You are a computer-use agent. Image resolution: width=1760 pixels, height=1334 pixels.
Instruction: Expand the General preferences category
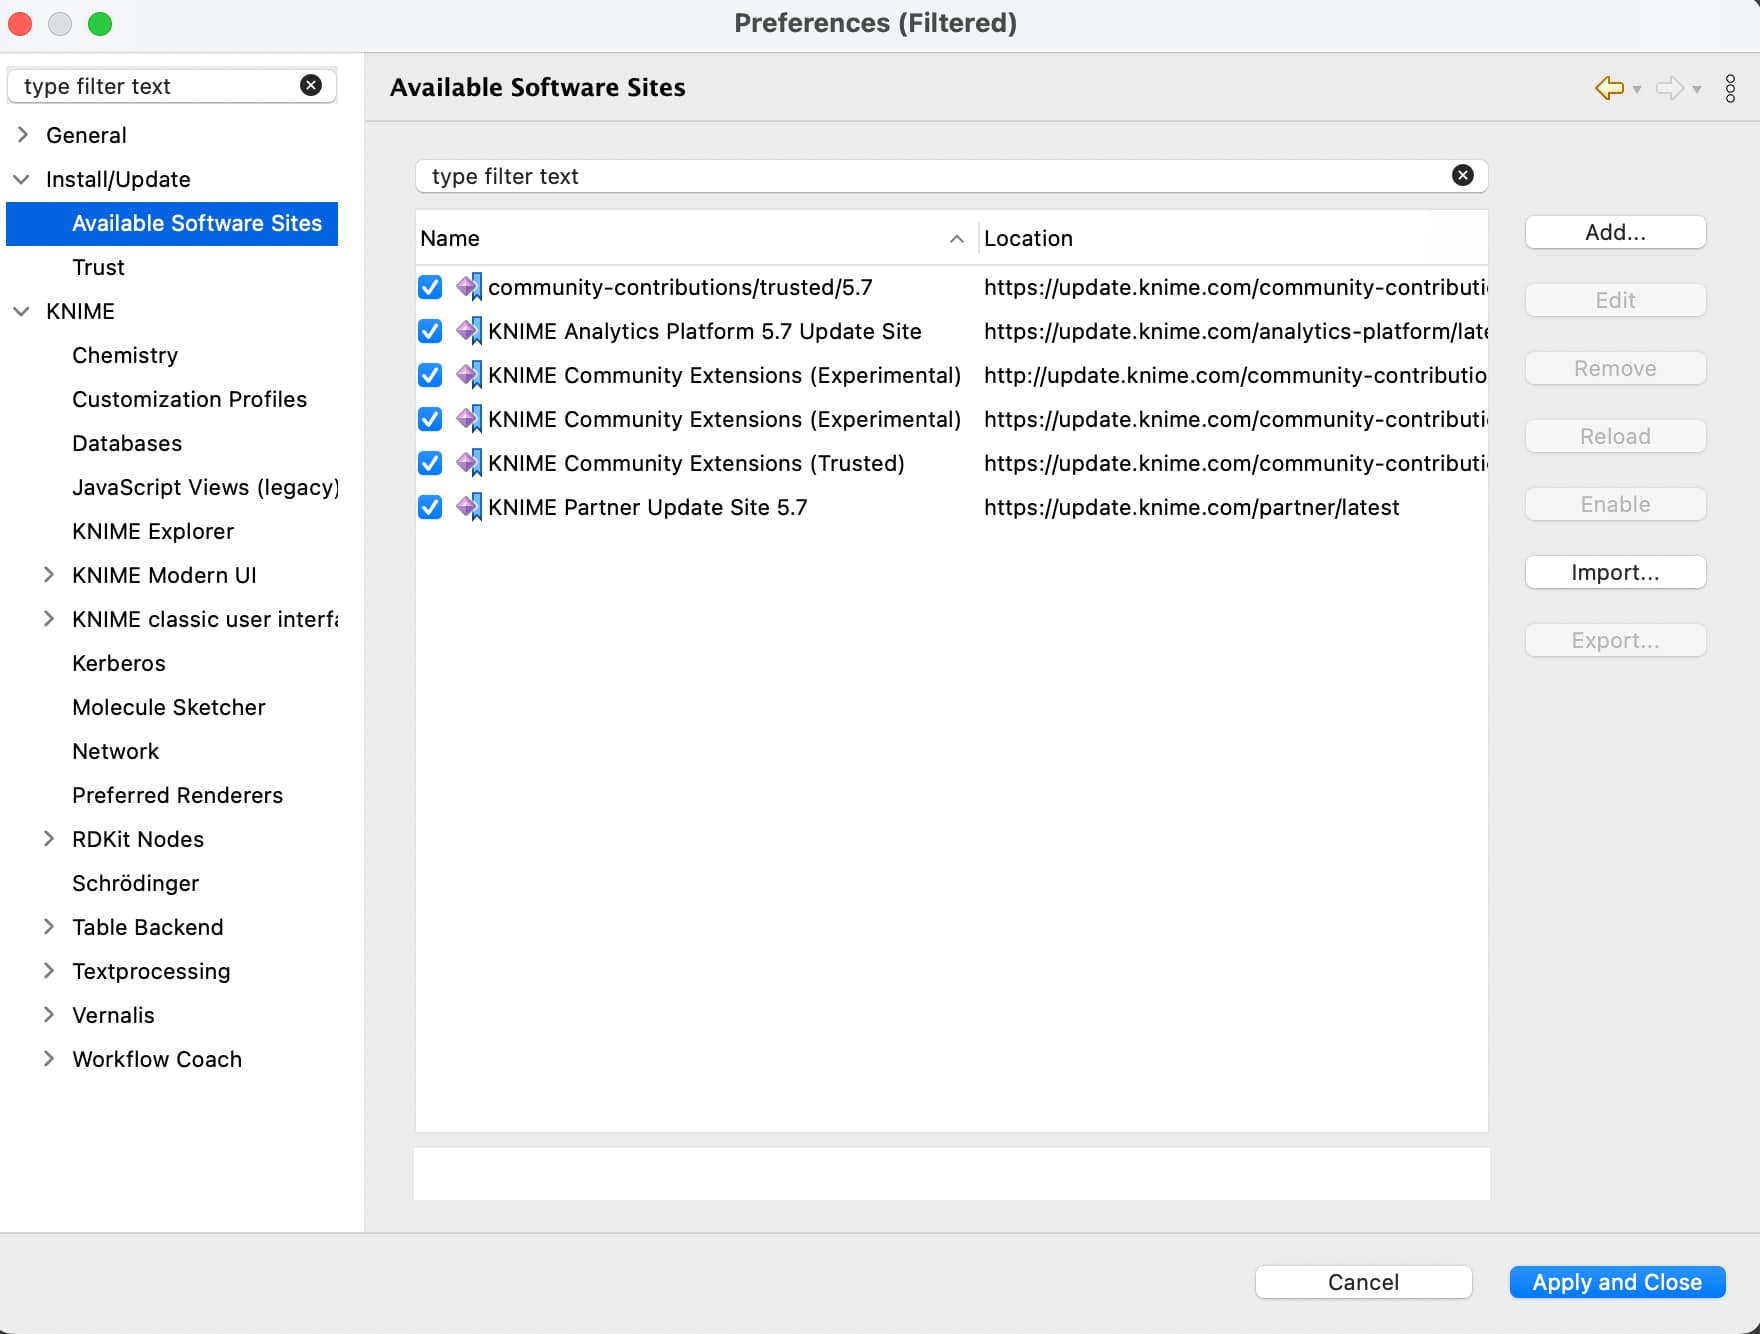[x=23, y=135]
